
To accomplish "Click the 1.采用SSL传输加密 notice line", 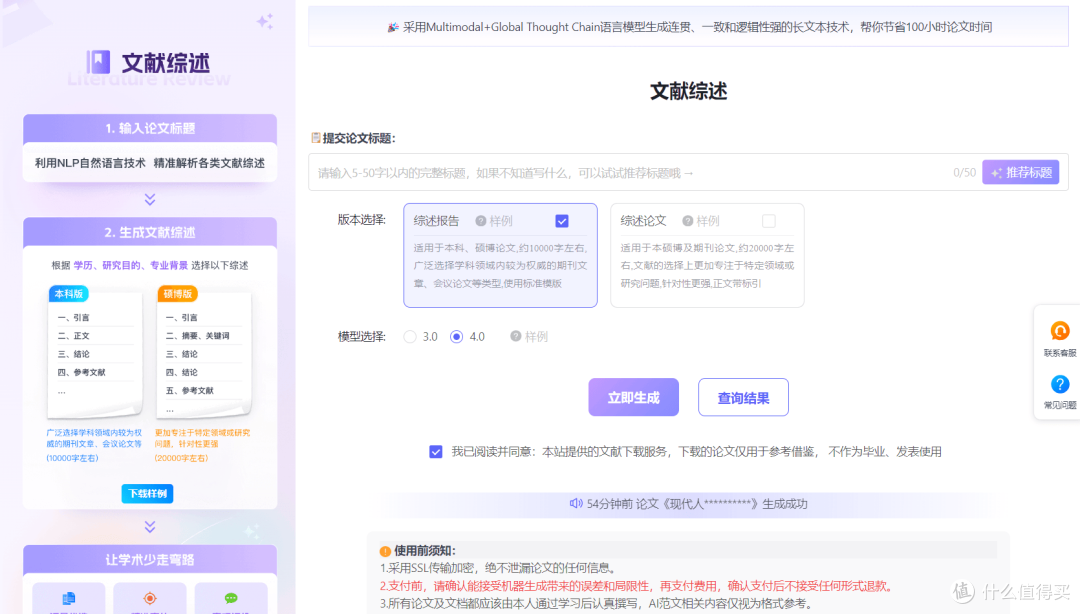I will [499, 568].
